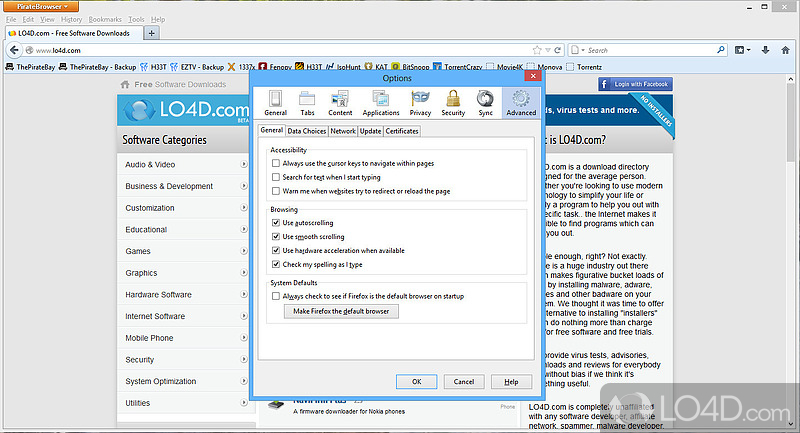This screenshot has width=800, height=433.
Task: Open the Sync options panel icon
Action: point(485,103)
